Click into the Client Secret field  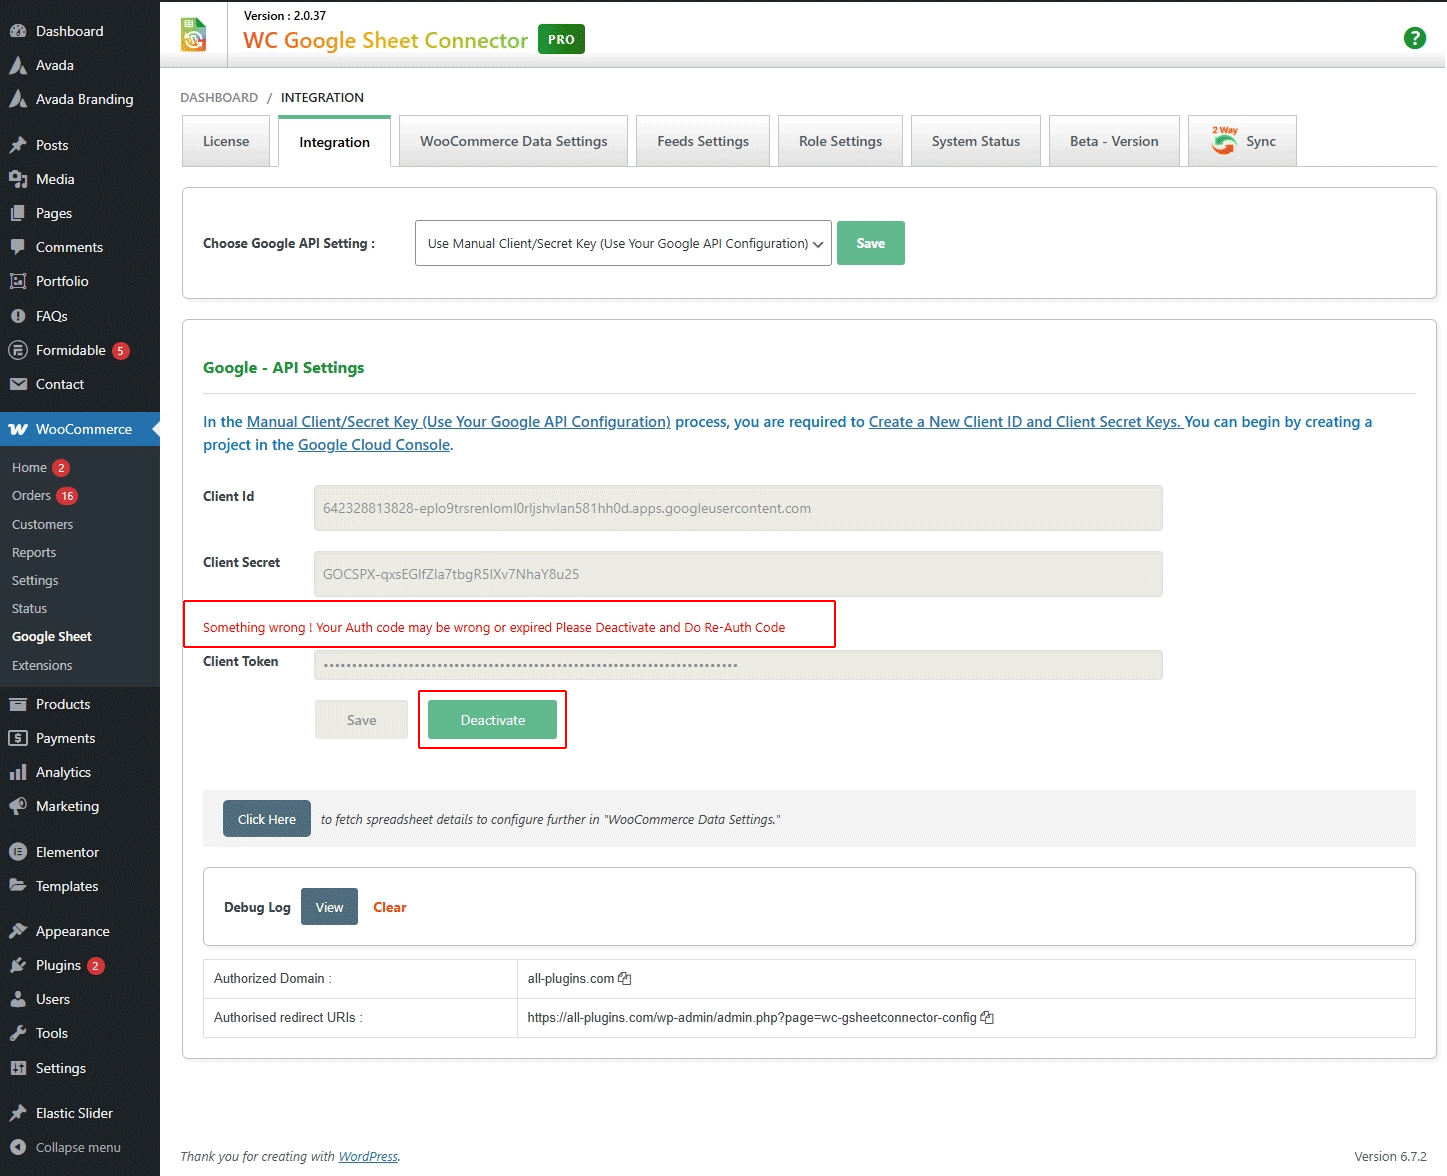click(737, 574)
